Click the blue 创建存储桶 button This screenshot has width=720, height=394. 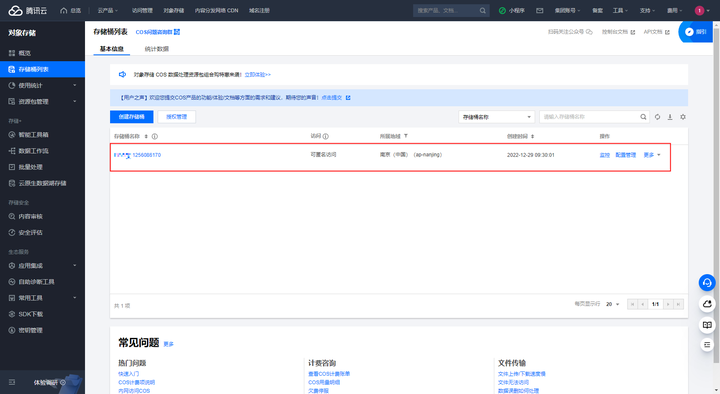[131, 117]
